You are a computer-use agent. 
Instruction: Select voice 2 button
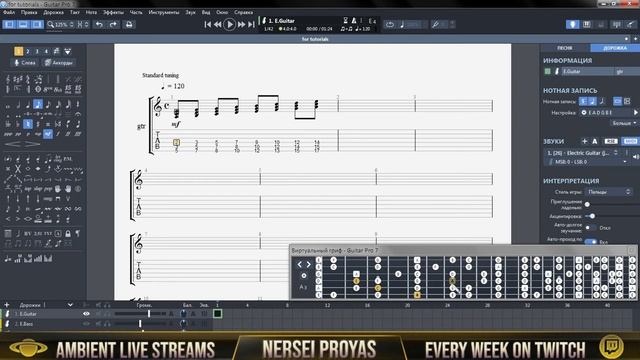(x=28, y=51)
